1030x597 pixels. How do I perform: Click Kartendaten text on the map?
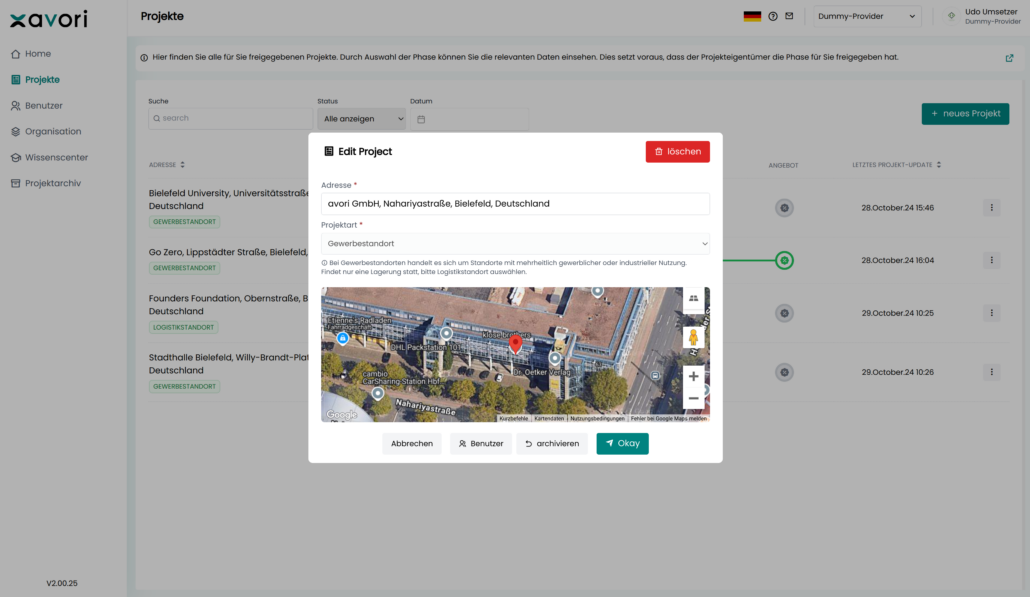549,418
